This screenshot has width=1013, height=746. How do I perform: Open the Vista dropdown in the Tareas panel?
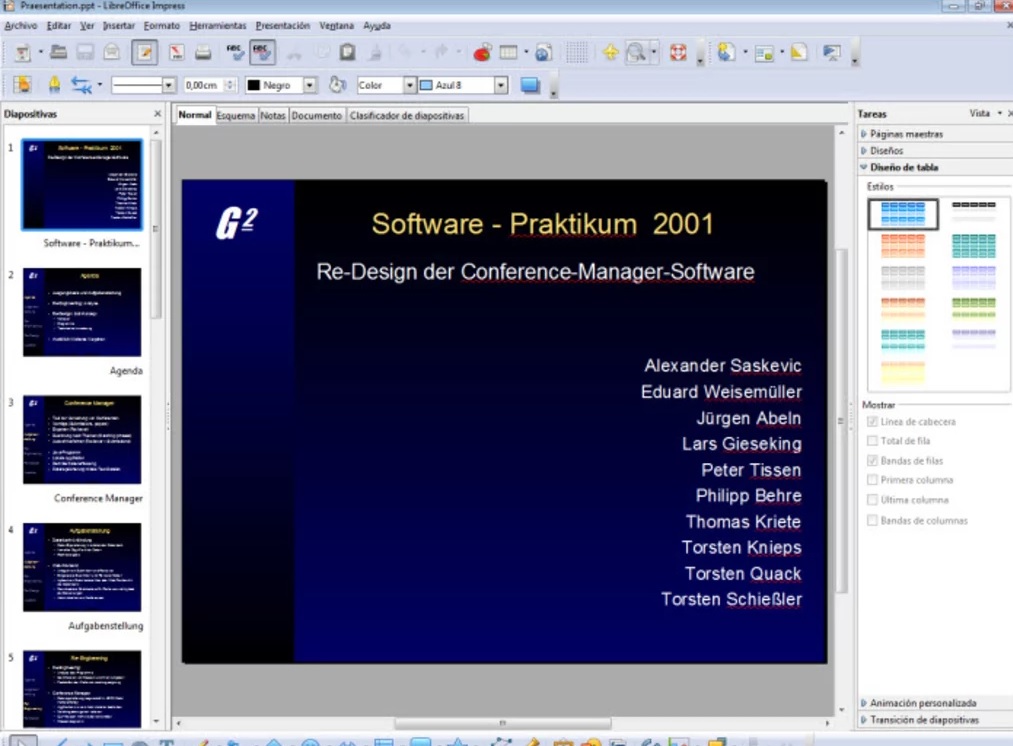click(x=986, y=114)
